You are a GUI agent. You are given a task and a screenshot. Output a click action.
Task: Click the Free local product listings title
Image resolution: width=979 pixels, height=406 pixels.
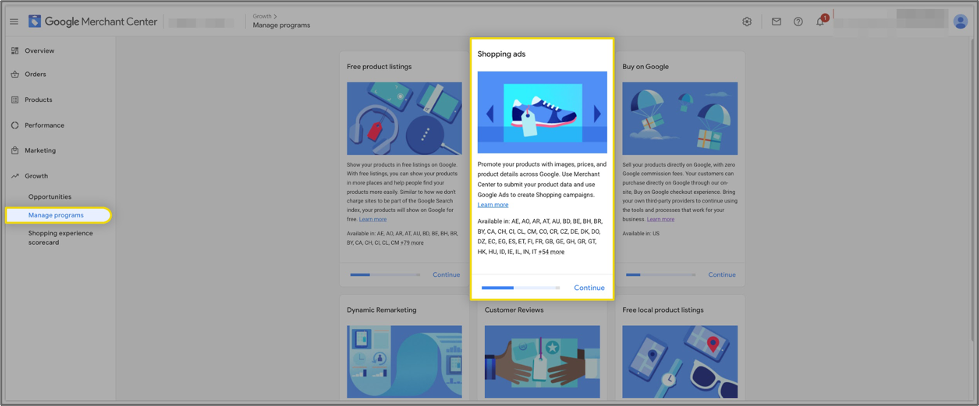(x=663, y=310)
